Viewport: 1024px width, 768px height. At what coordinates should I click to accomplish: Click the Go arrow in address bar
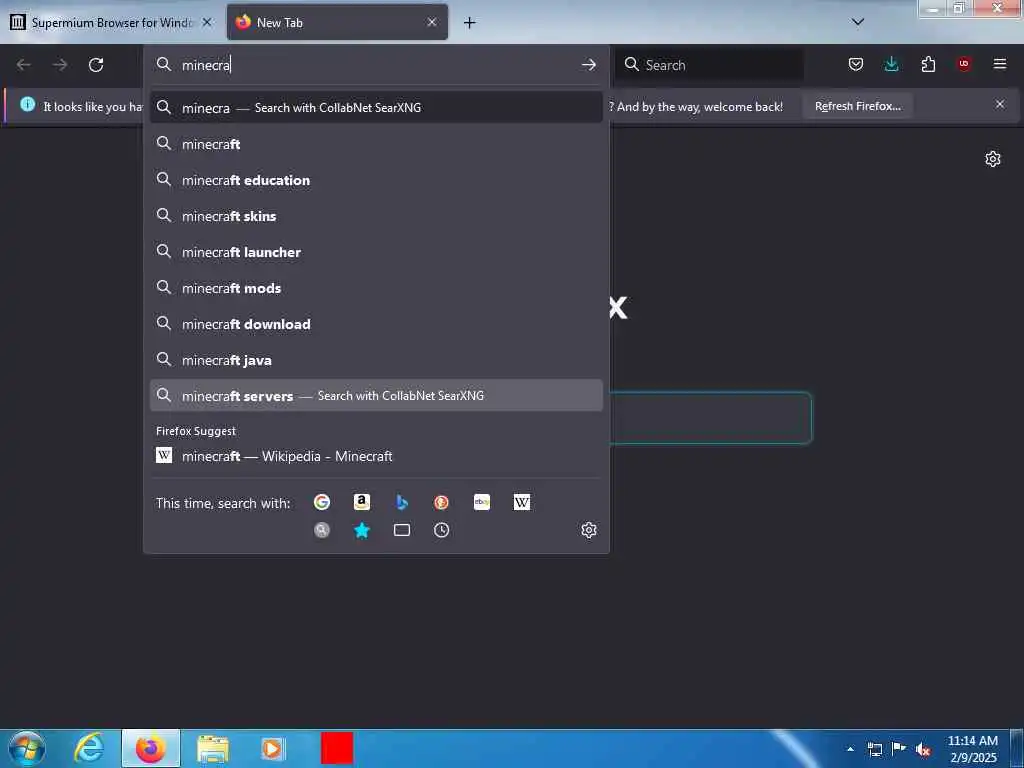[x=588, y=65]
